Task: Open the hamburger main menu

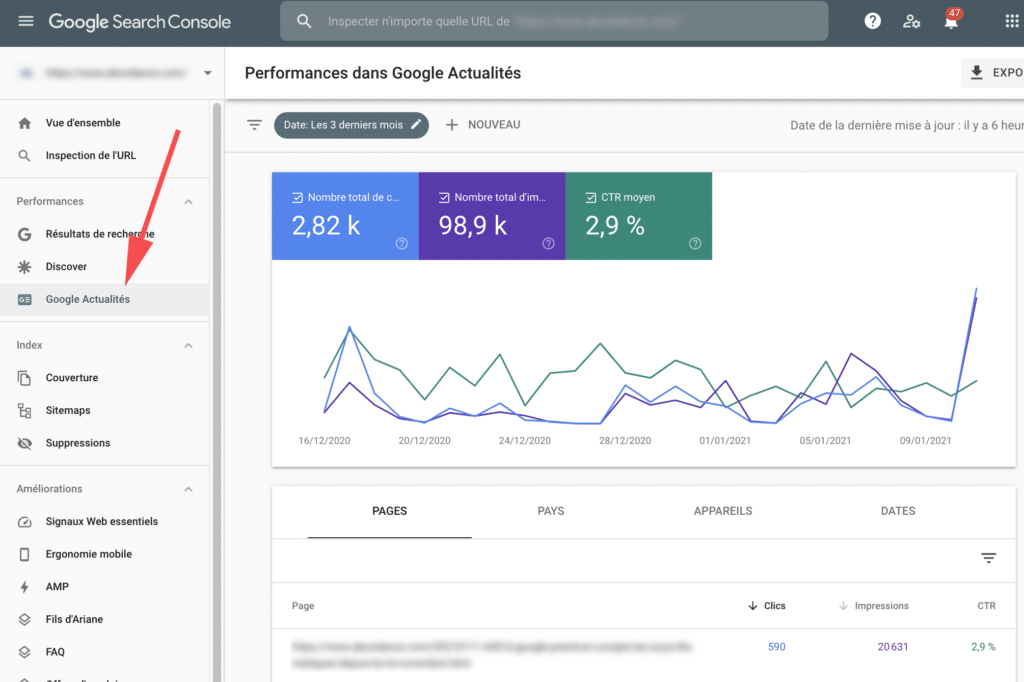Action: pos(26,21)
